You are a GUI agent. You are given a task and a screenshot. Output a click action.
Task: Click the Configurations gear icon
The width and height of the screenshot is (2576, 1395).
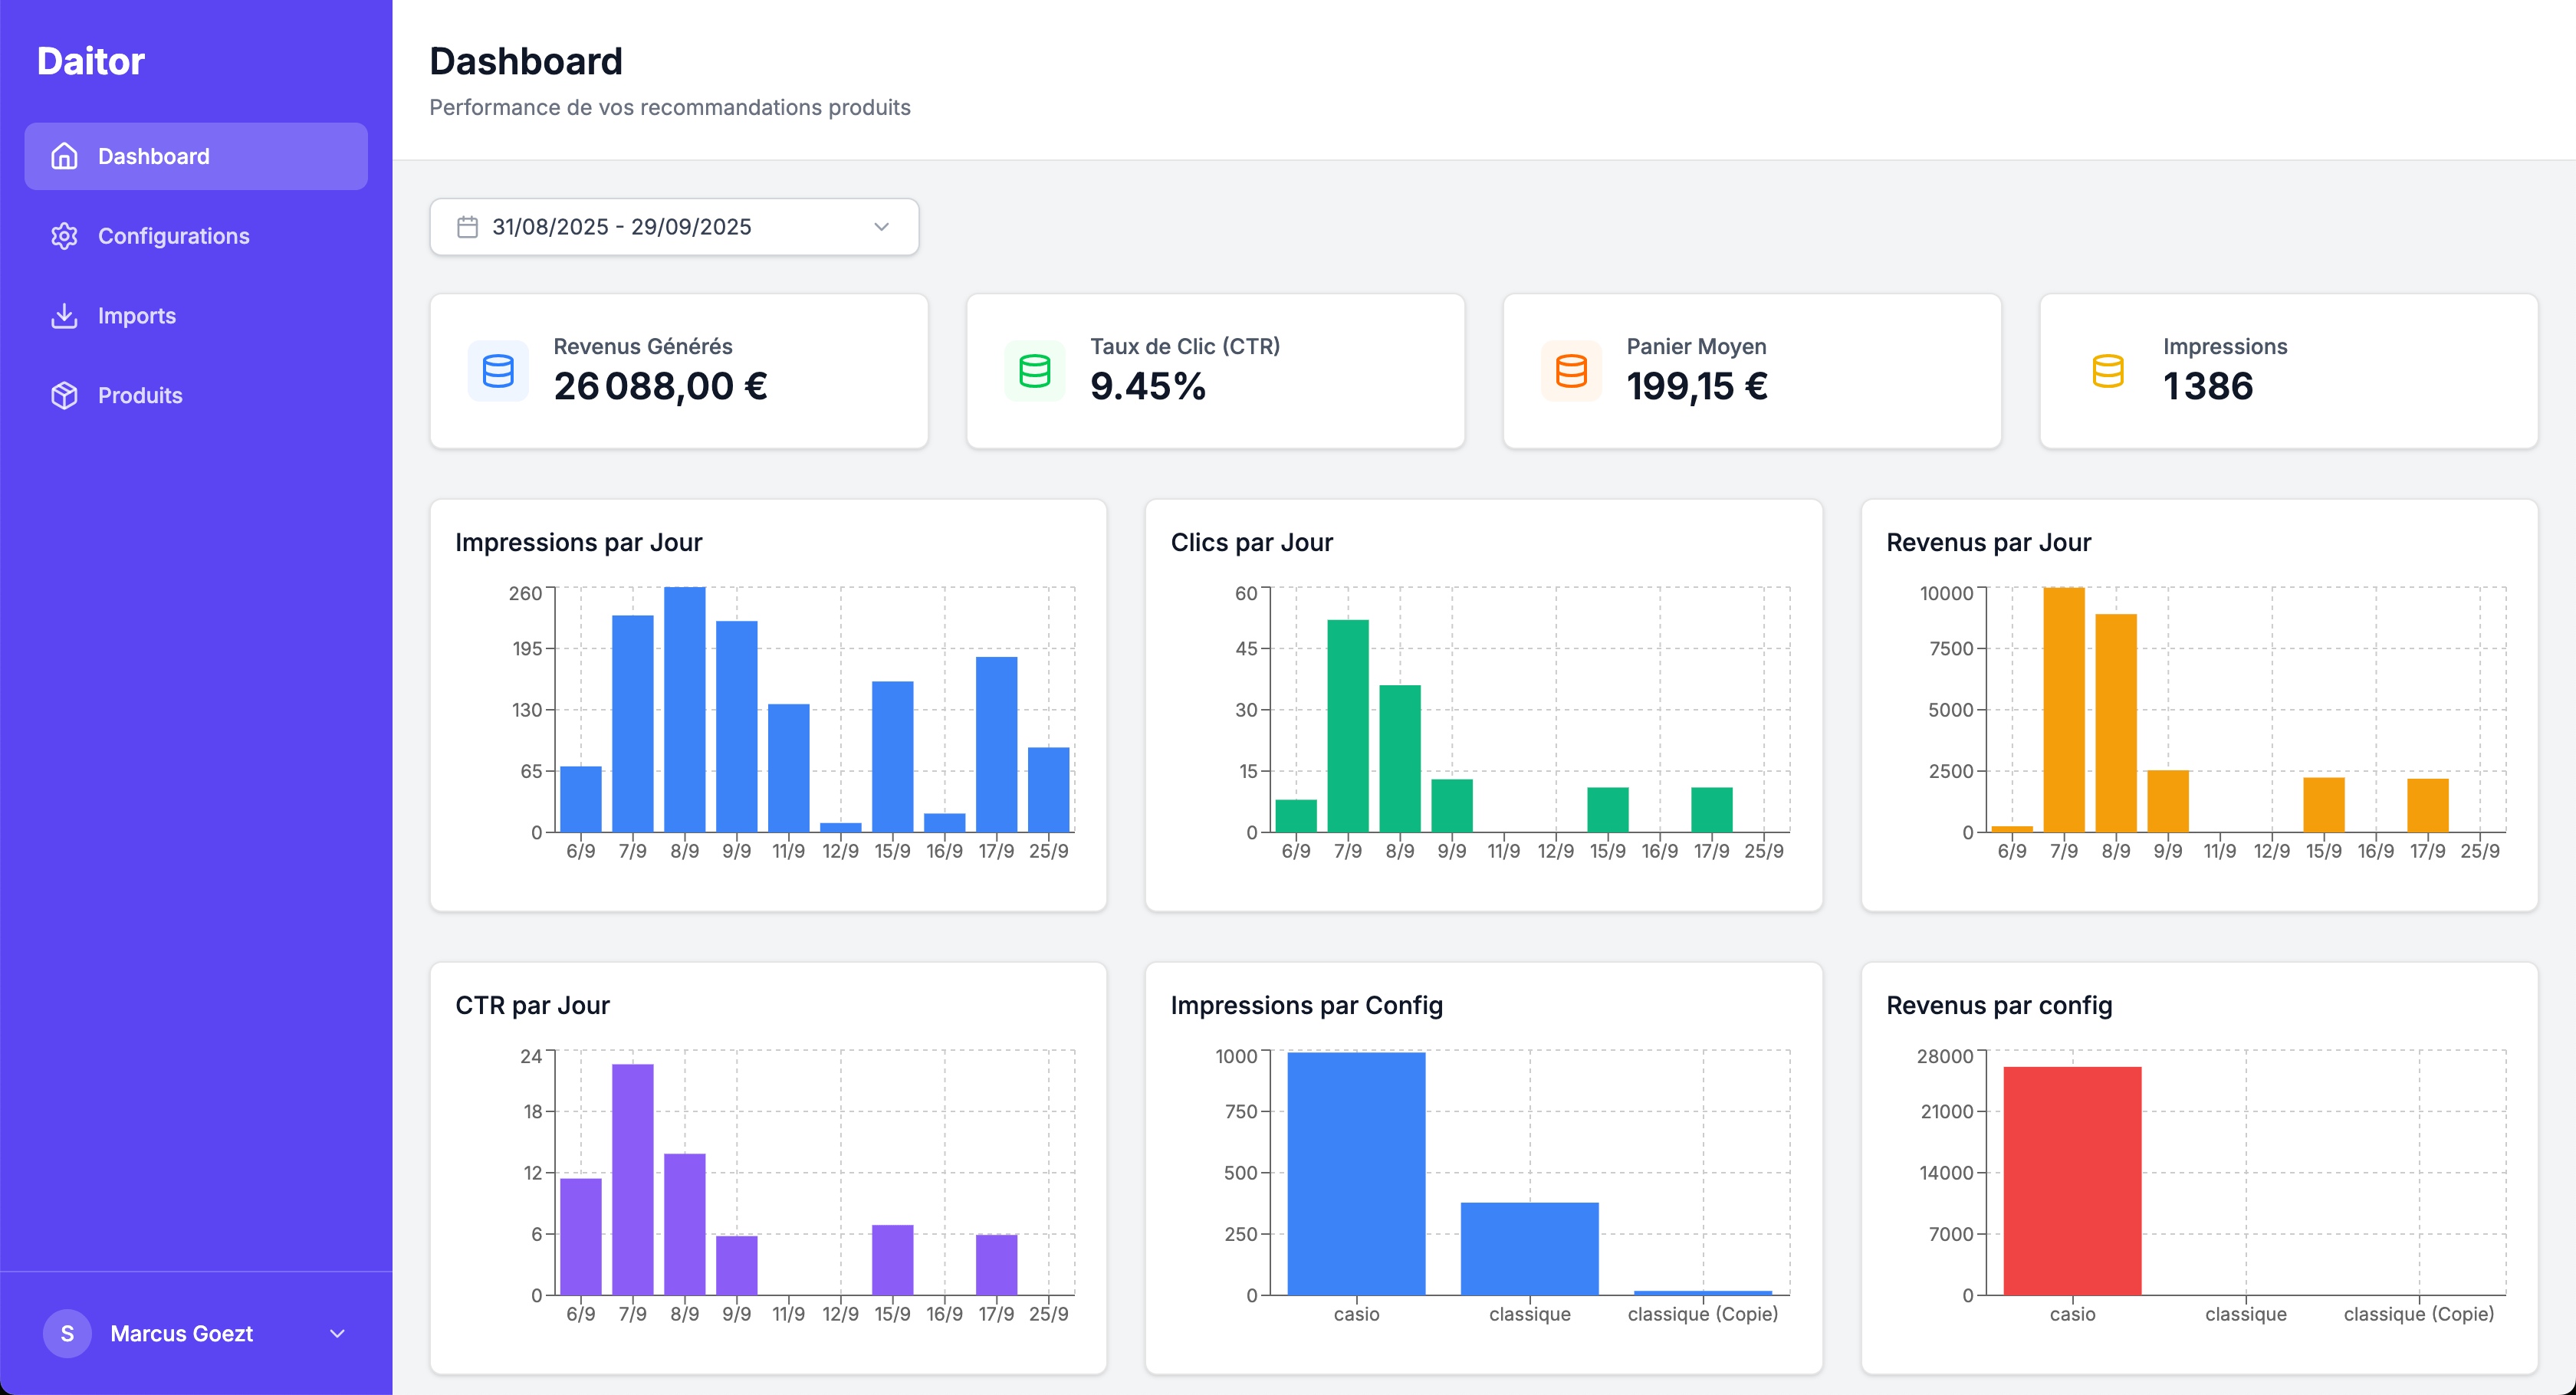tap(65, 236)
